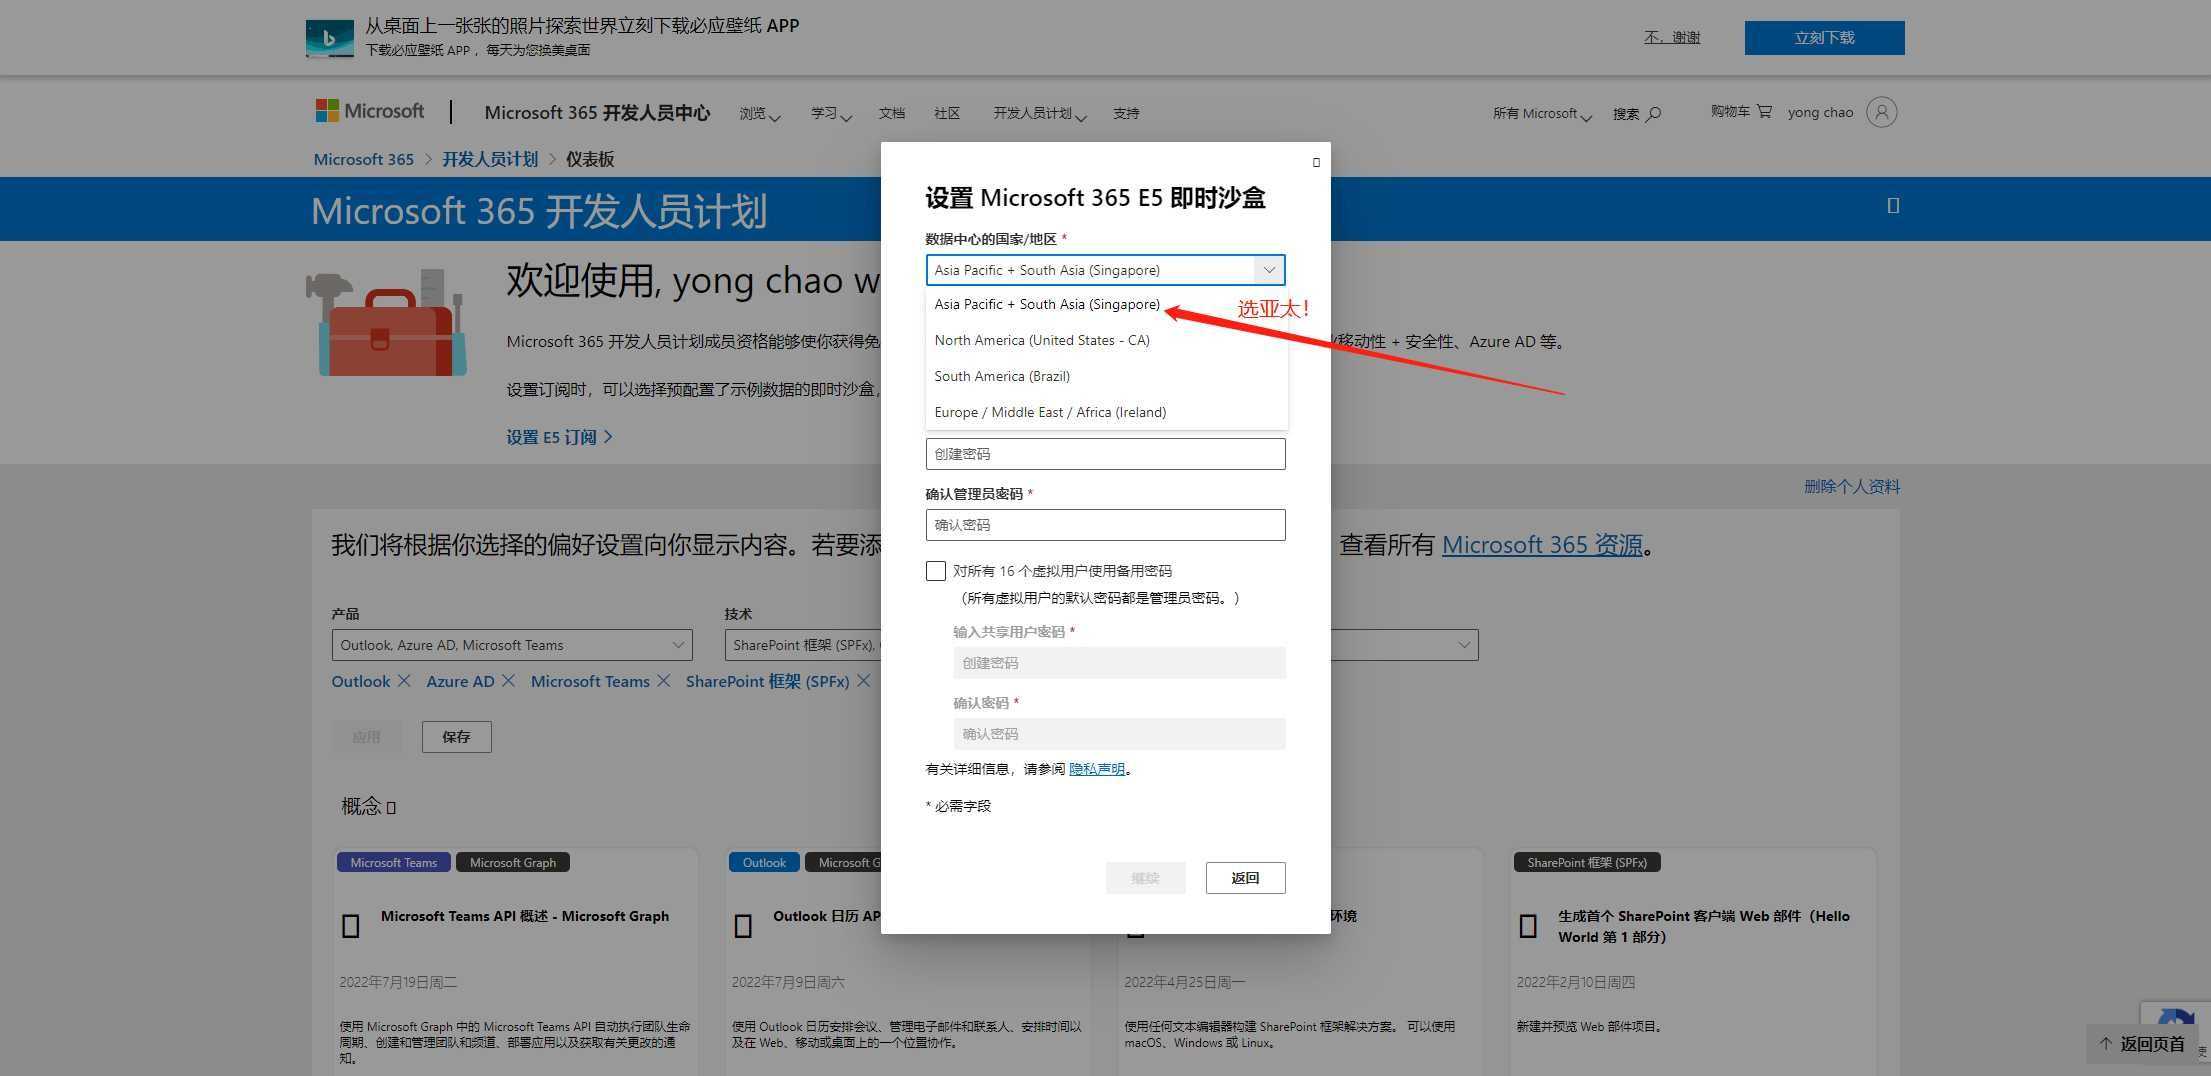Screen dimensions: 2211x1076
Task: Expand the 学习 navigation menu
Action: pyautogui.click(x=831, y=114)
